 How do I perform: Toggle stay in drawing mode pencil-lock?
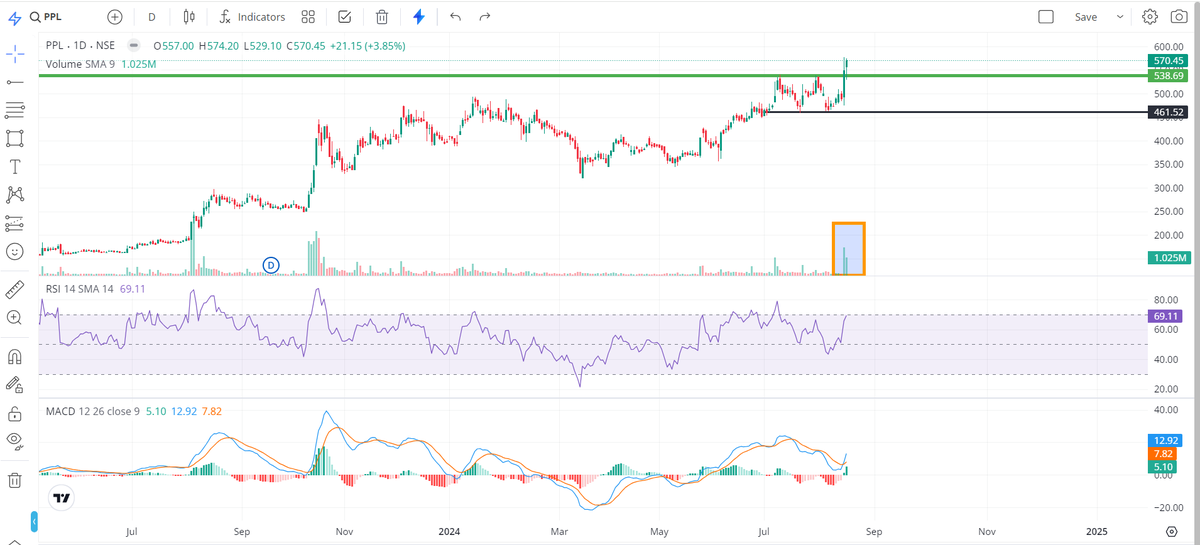point(14,383)
